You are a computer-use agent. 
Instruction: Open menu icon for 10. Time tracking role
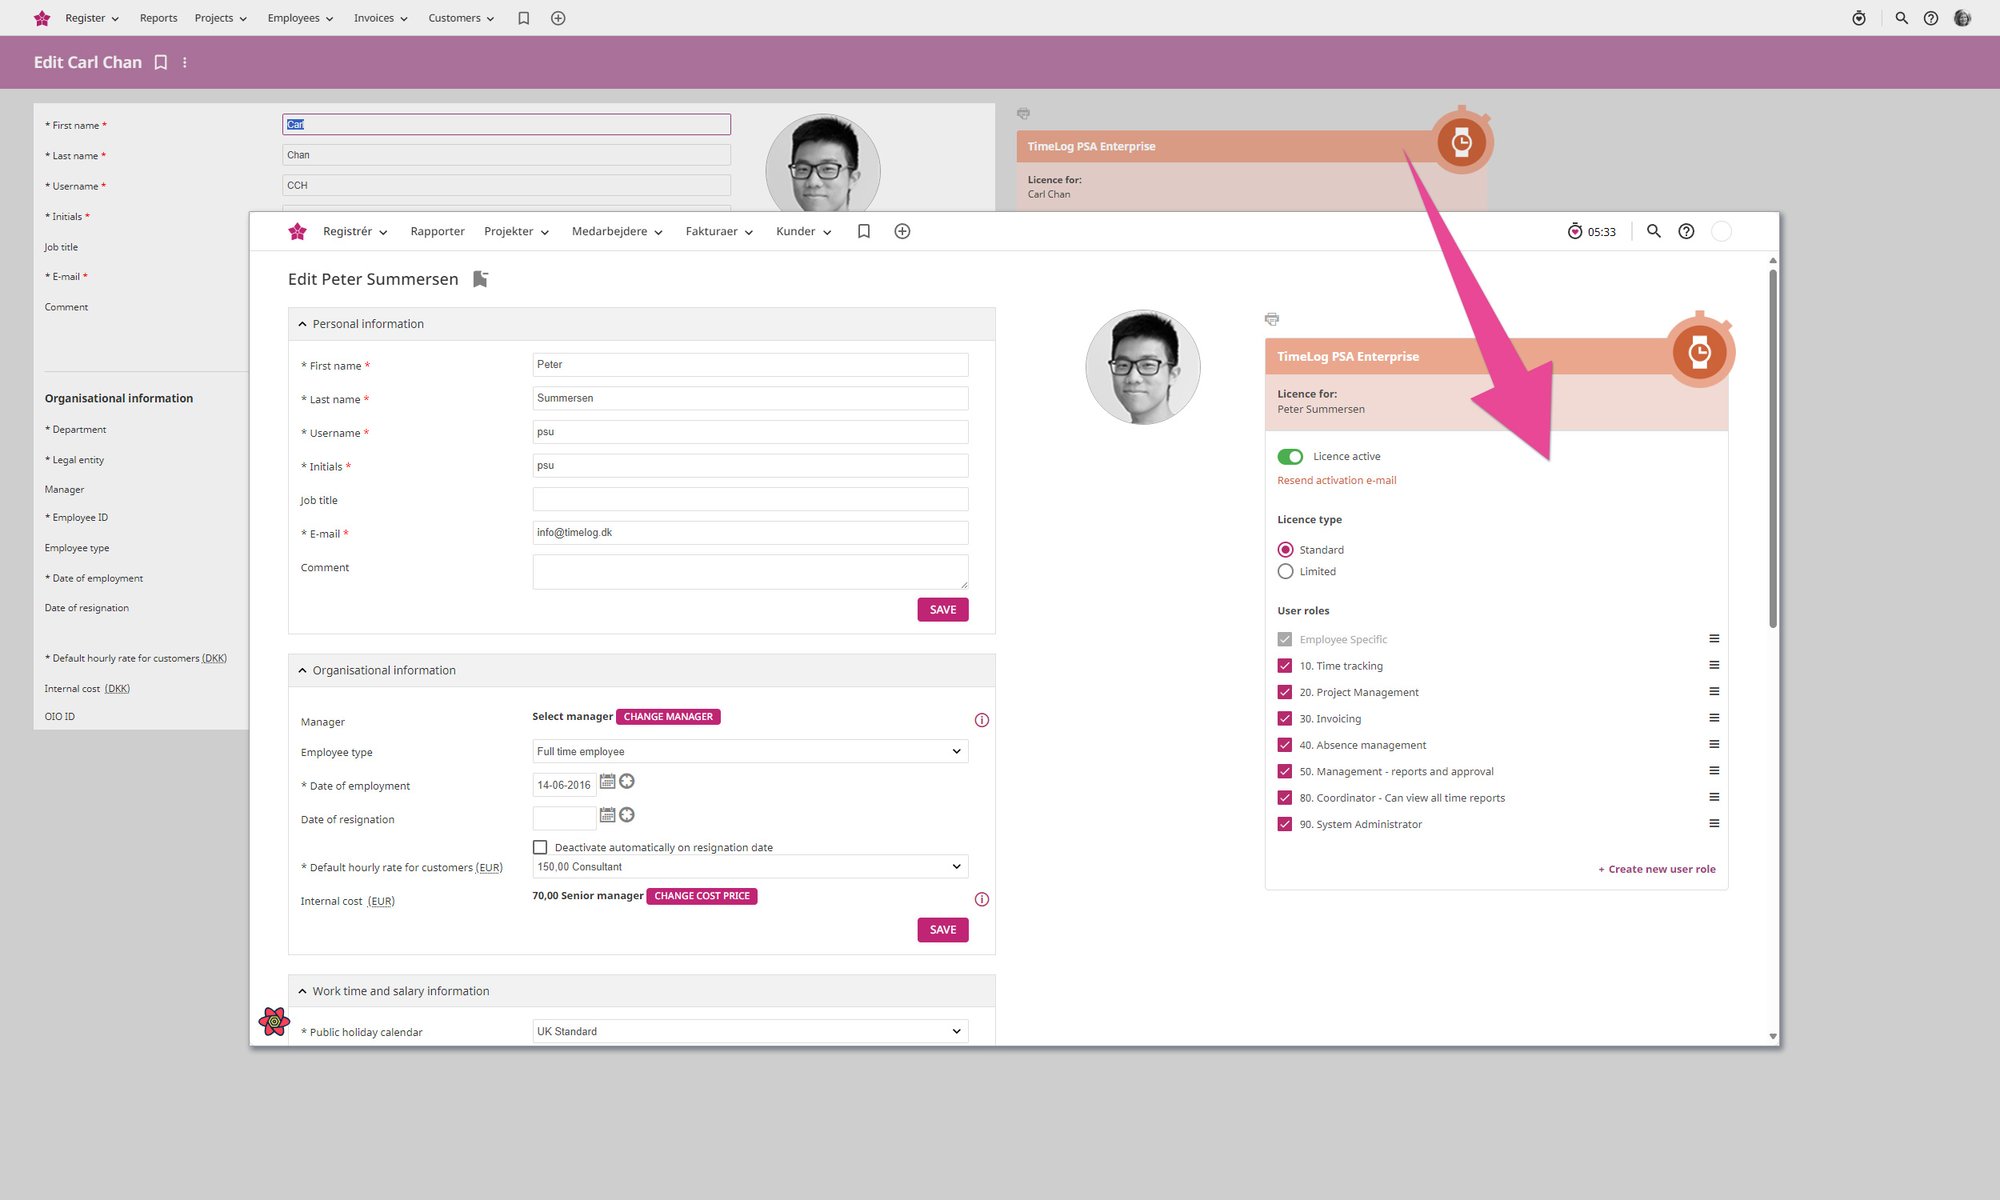click(x=1714, y=665)
